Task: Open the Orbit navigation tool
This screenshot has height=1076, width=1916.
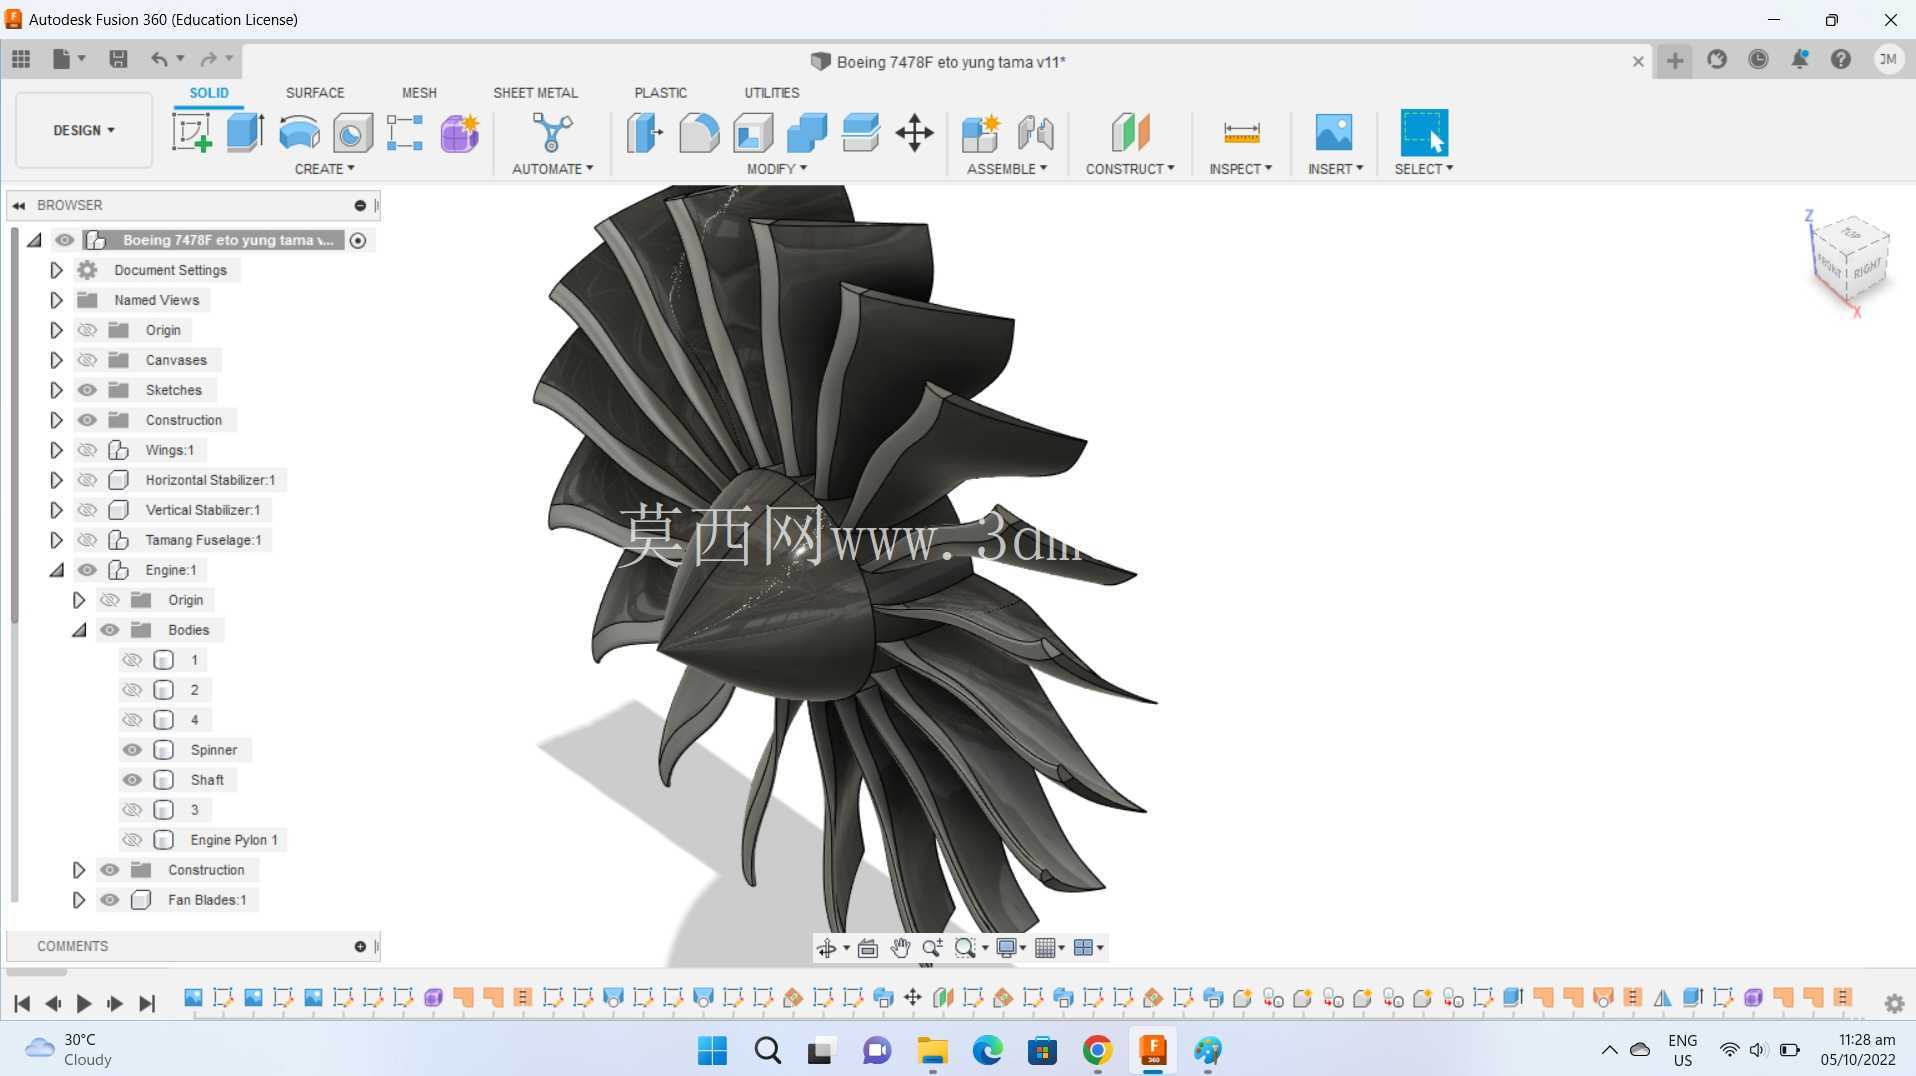Action: (826, 948)
